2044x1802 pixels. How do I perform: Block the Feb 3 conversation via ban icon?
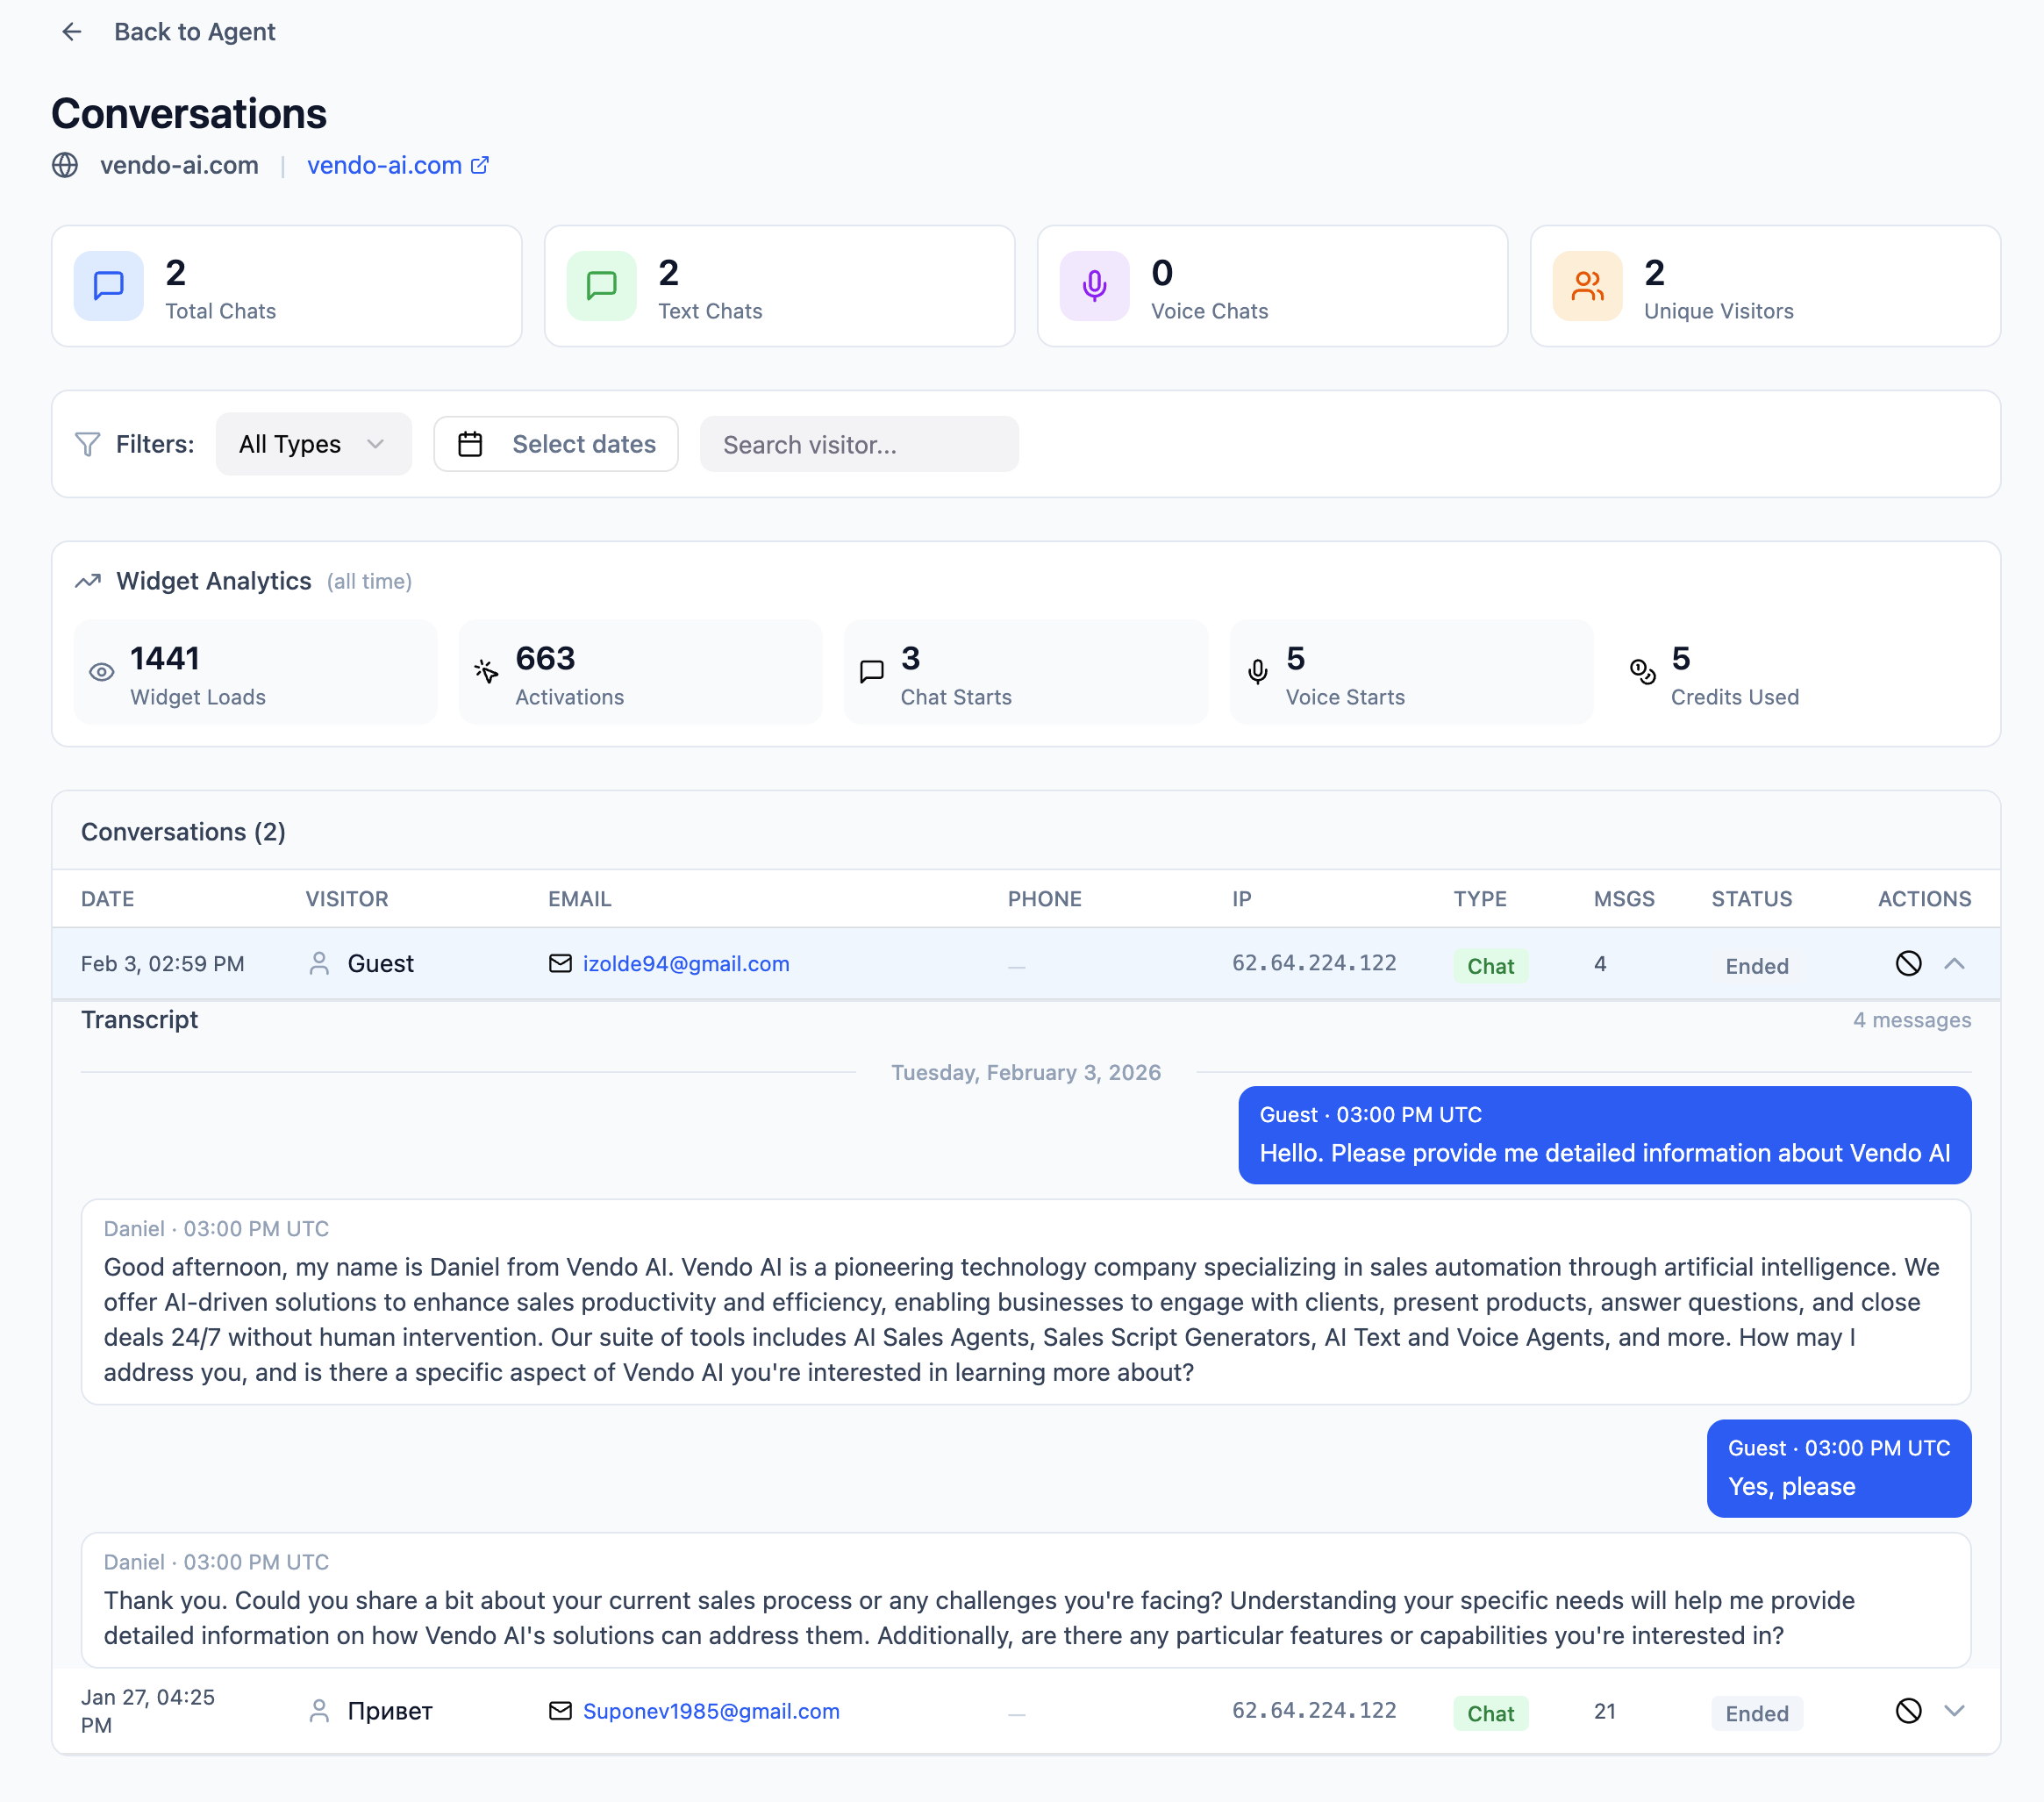coord(1908,964)
